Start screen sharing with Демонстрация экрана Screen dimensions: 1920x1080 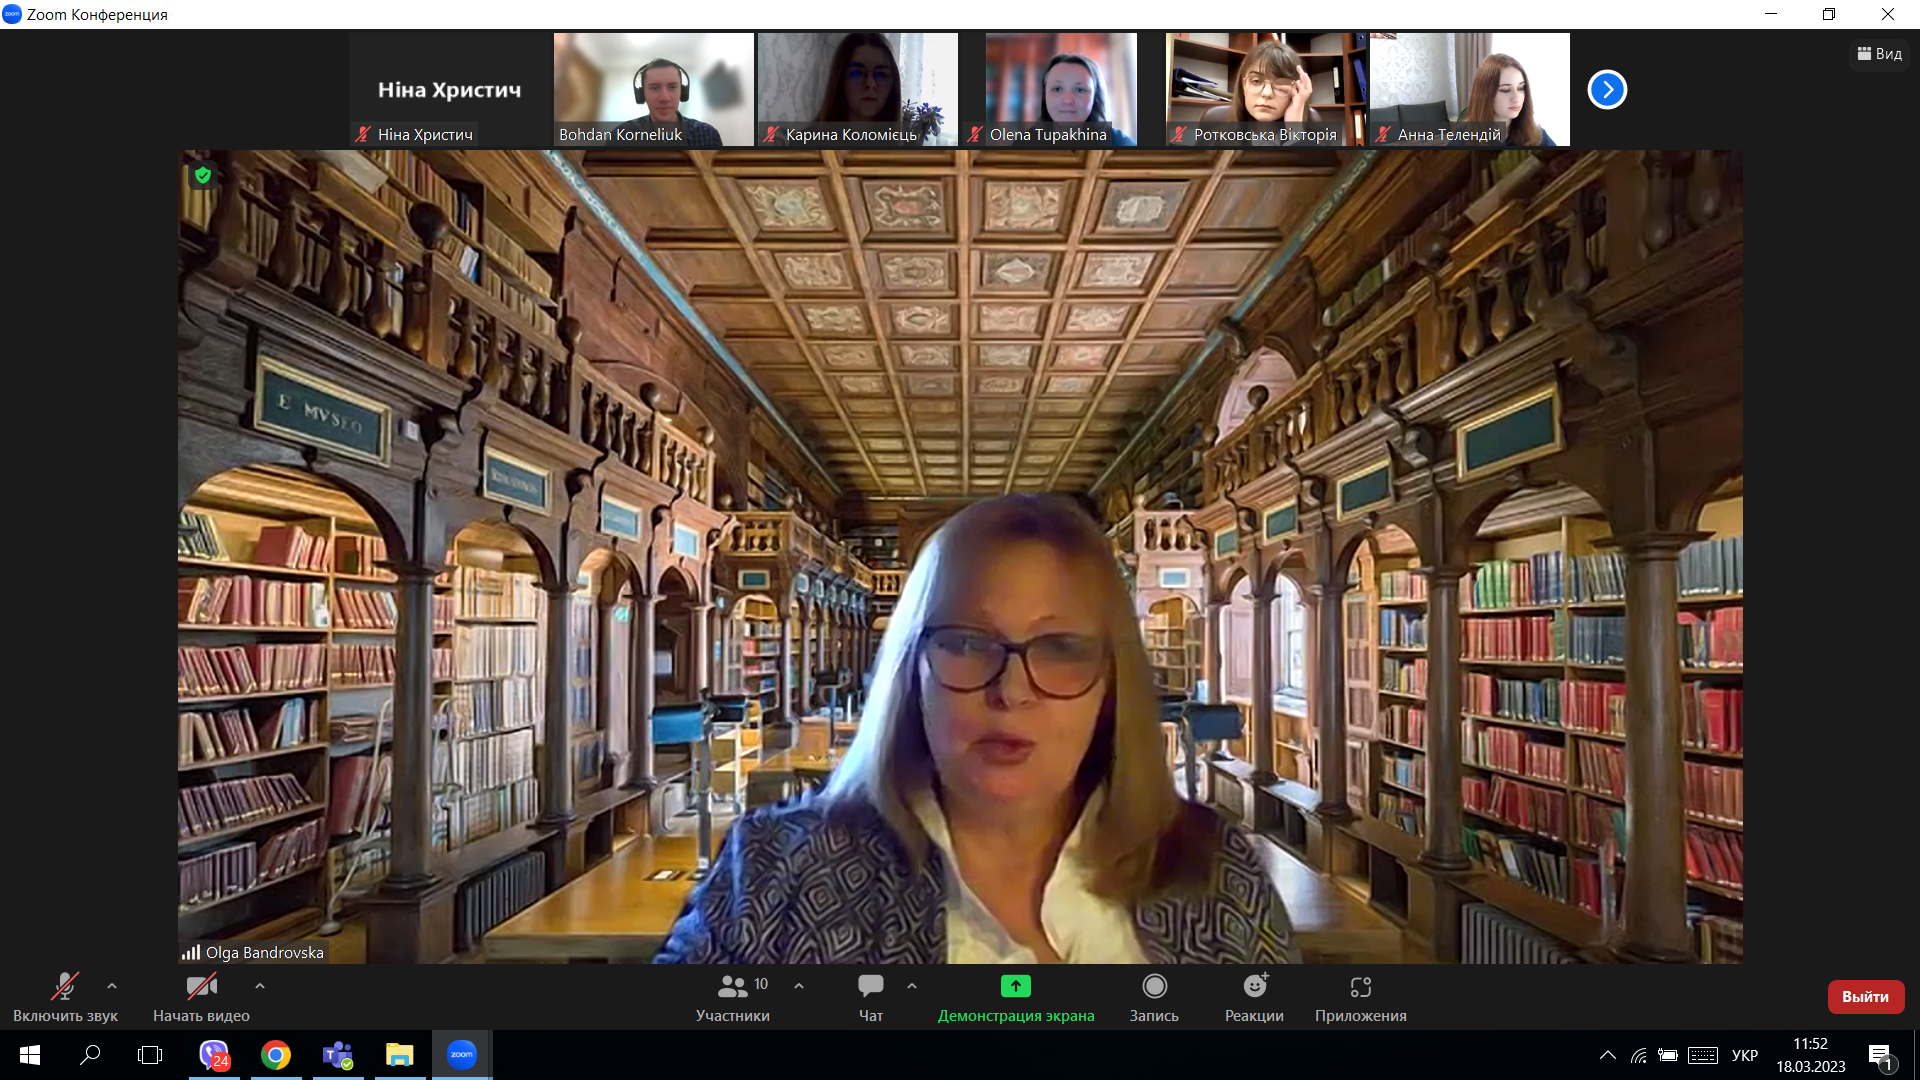pyautogui.click(x=1016, y=998)
